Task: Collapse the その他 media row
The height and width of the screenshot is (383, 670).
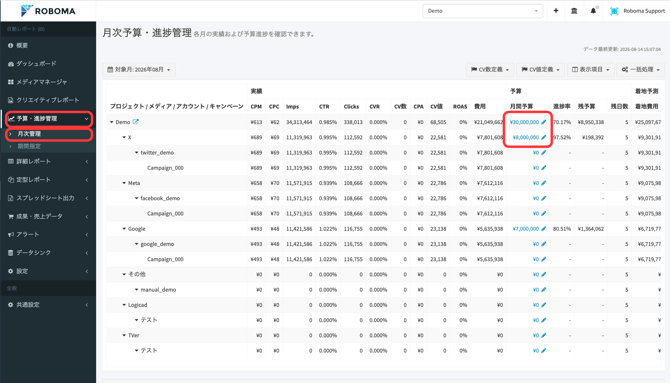Action: pos(124,274)
